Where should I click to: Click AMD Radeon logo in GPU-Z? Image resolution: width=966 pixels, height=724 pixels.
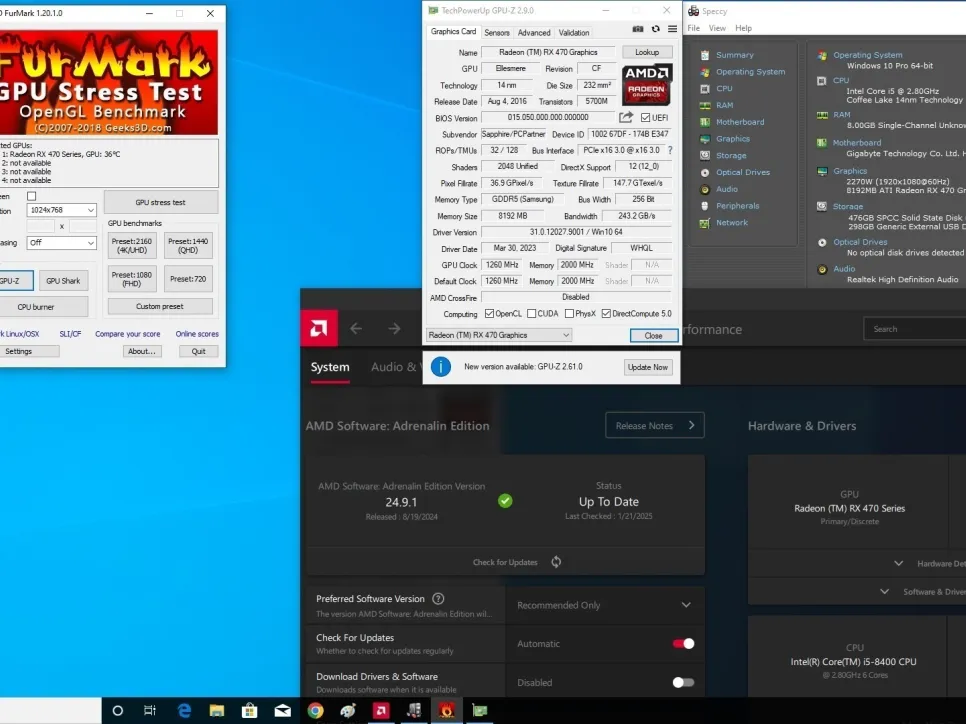click(646, 84)
